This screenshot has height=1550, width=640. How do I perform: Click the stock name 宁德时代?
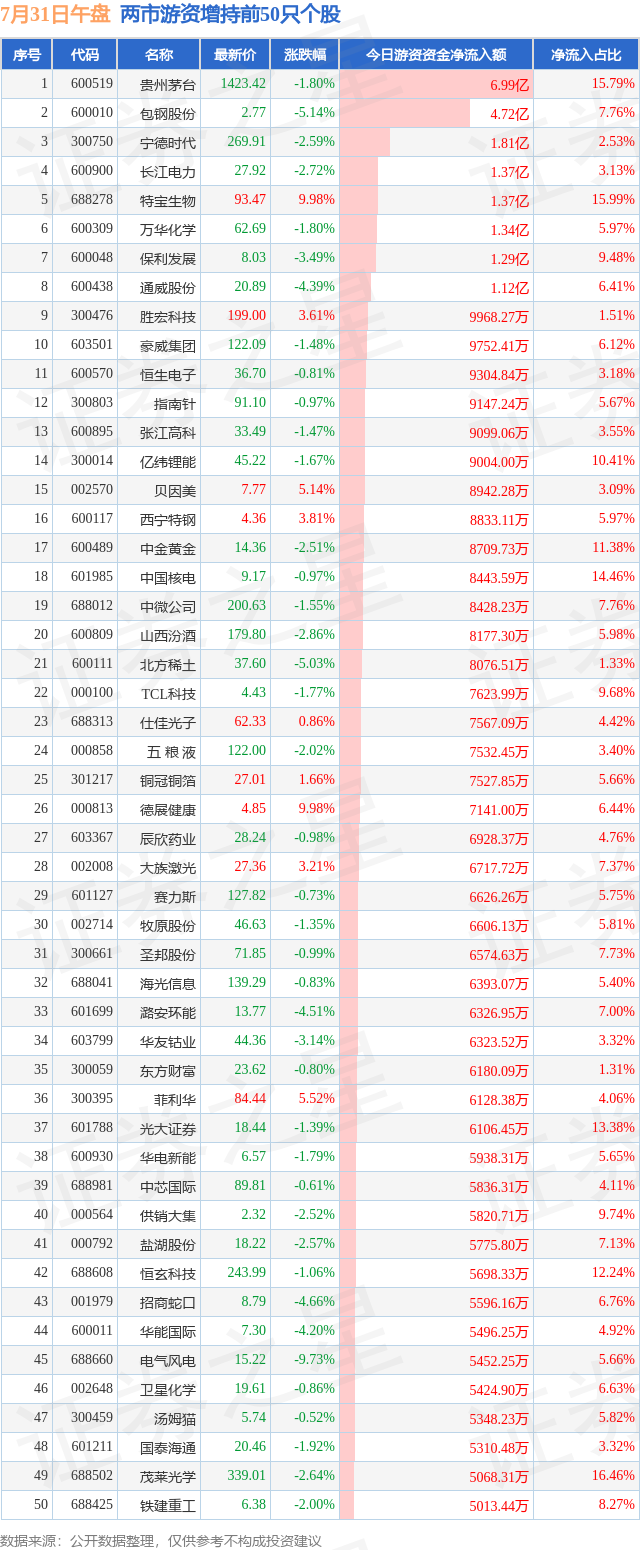coord(168,142)
